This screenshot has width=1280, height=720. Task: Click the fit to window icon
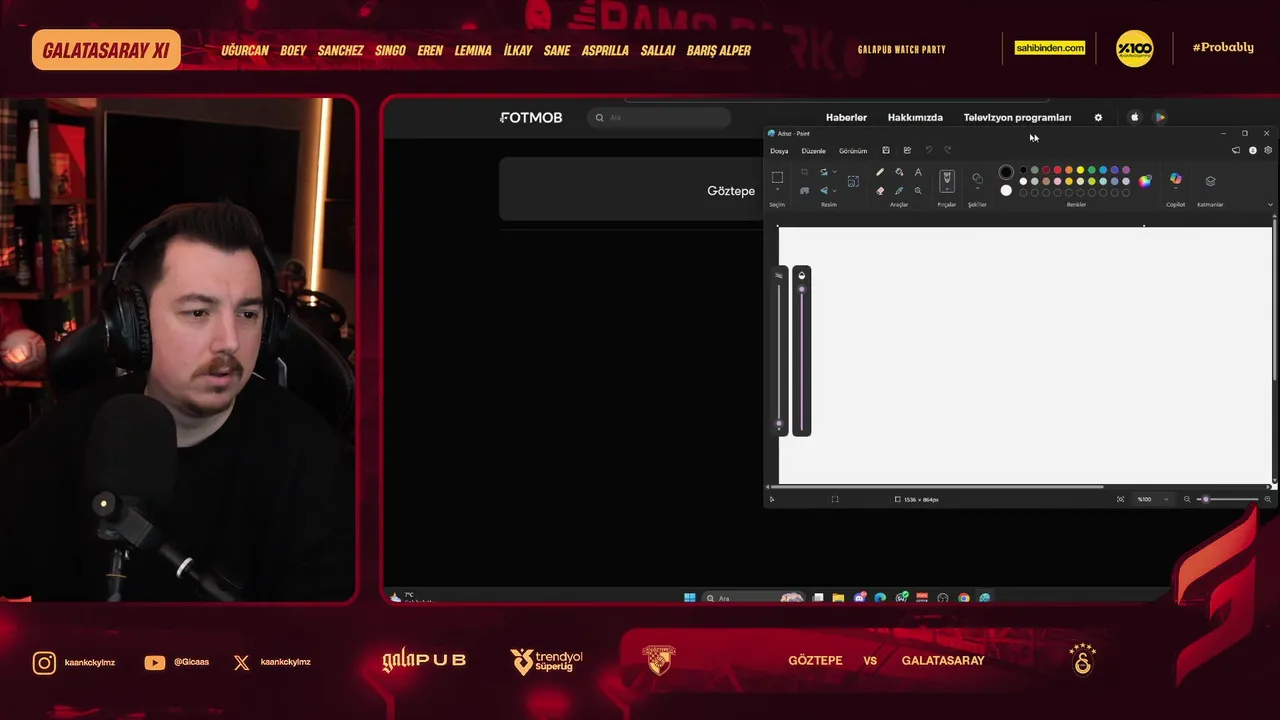tap(1120, 499)
